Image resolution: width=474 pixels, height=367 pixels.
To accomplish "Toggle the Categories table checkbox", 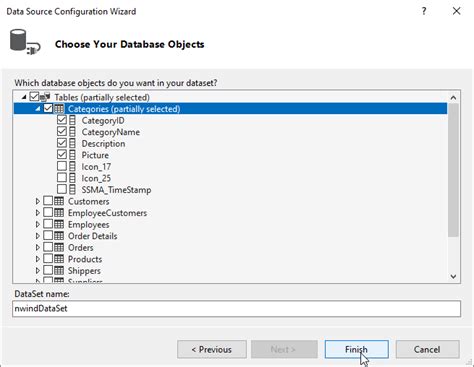I will pyautogui.click(x=48, y=108).
